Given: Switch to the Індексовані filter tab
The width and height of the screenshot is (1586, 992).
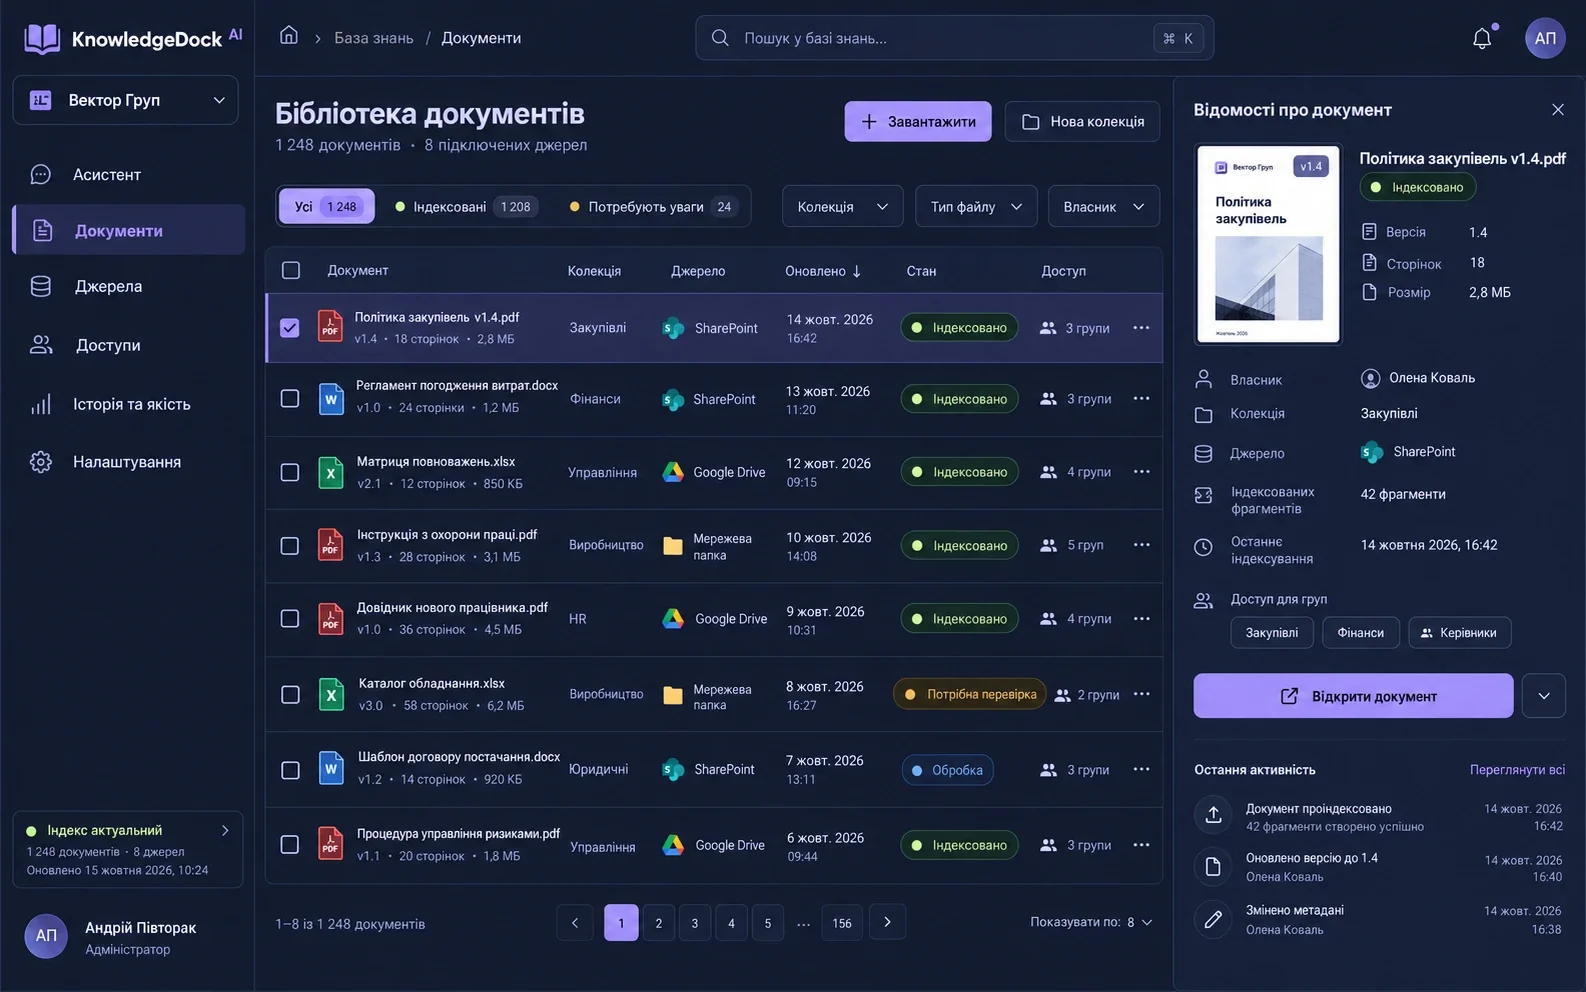Looking at the screenshot, I should tap(466, 206).
